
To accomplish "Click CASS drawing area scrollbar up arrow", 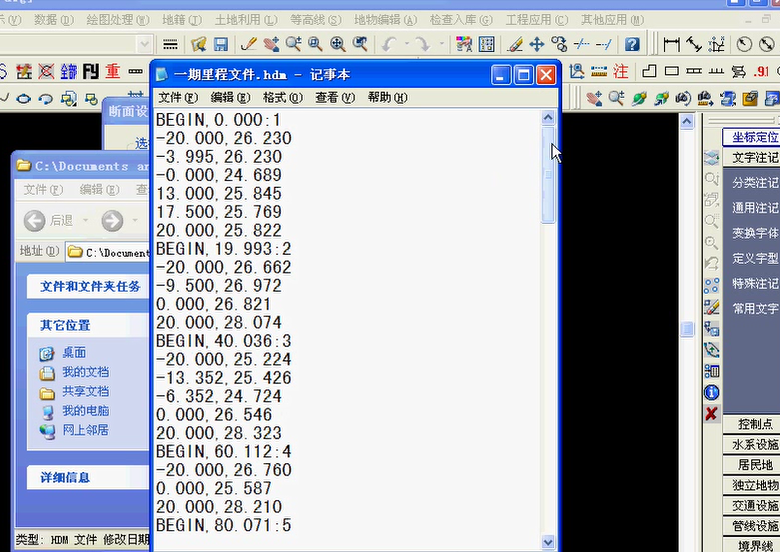I will coord(686,121).
